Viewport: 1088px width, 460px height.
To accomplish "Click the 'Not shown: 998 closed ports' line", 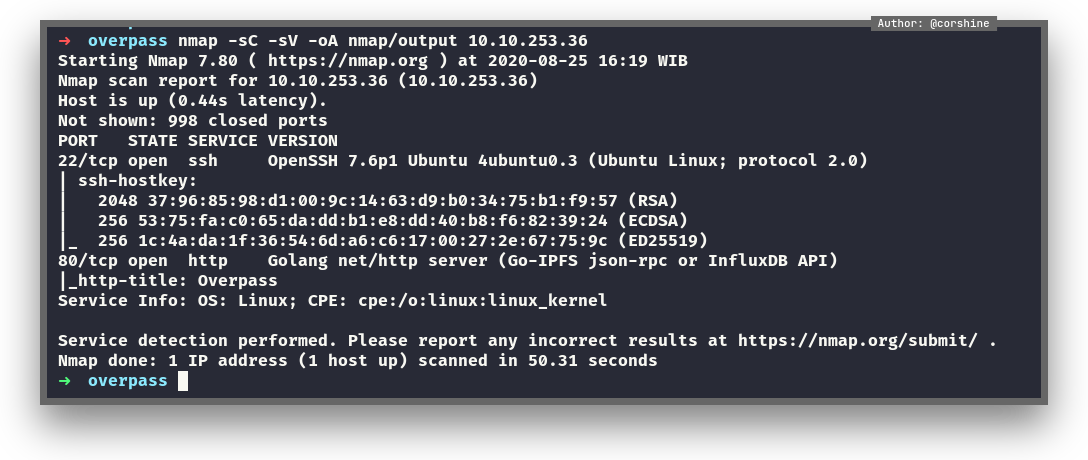I will tap(192, 121).
